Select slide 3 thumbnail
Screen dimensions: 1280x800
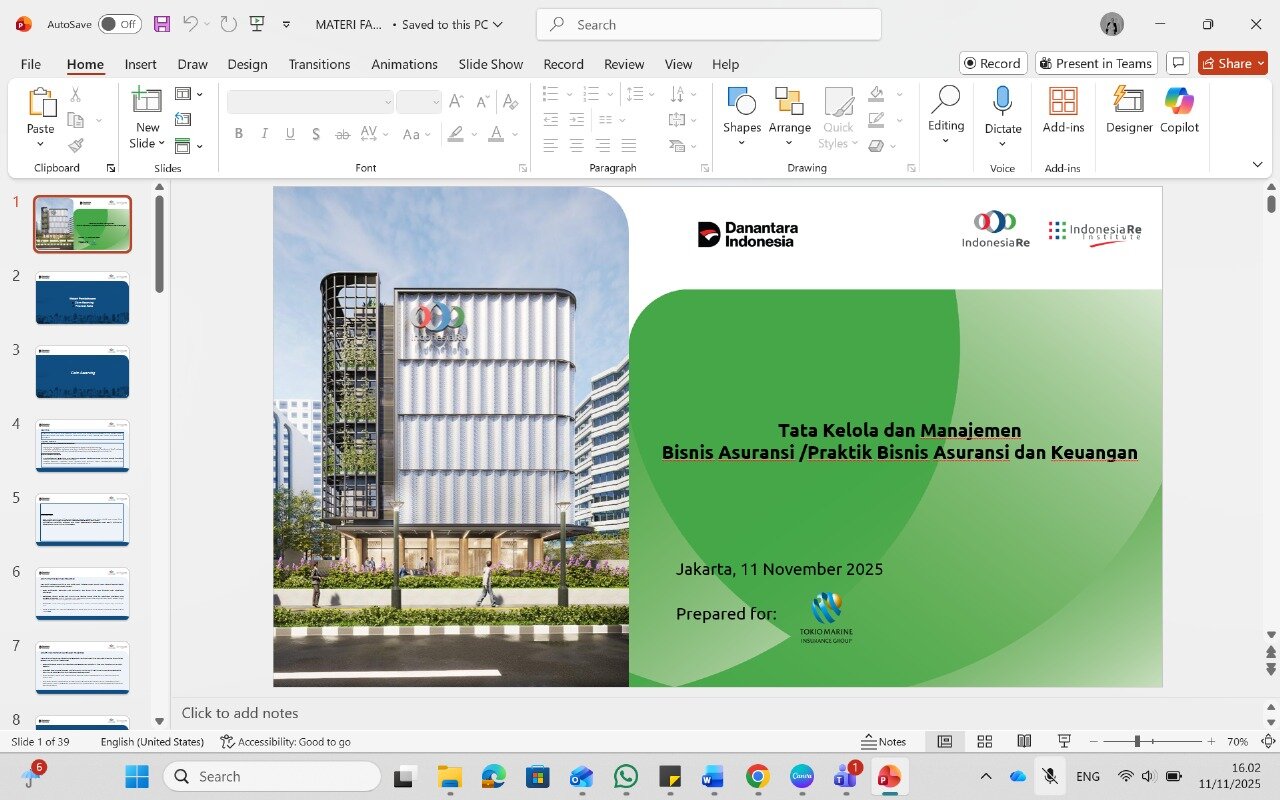82,372
